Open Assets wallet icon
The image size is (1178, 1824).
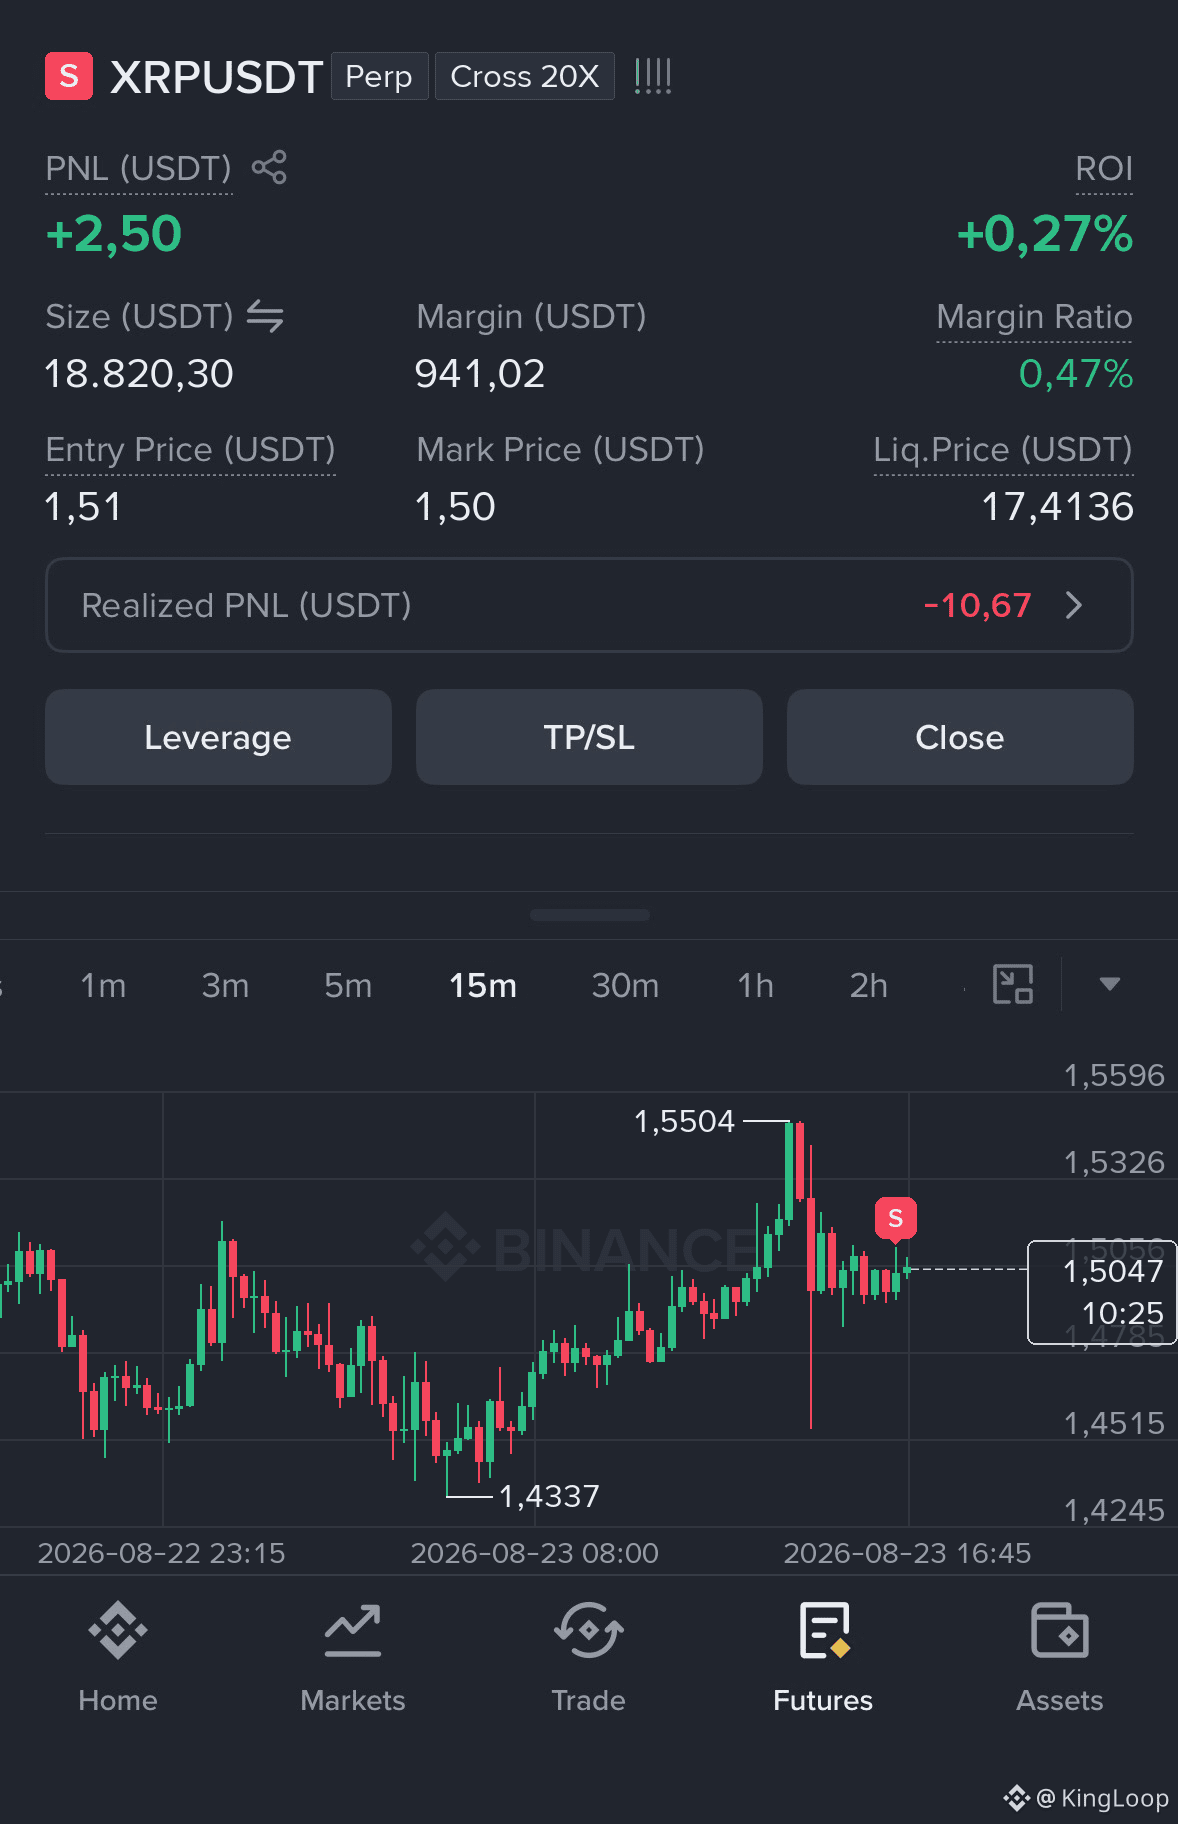point(1060,1630)
